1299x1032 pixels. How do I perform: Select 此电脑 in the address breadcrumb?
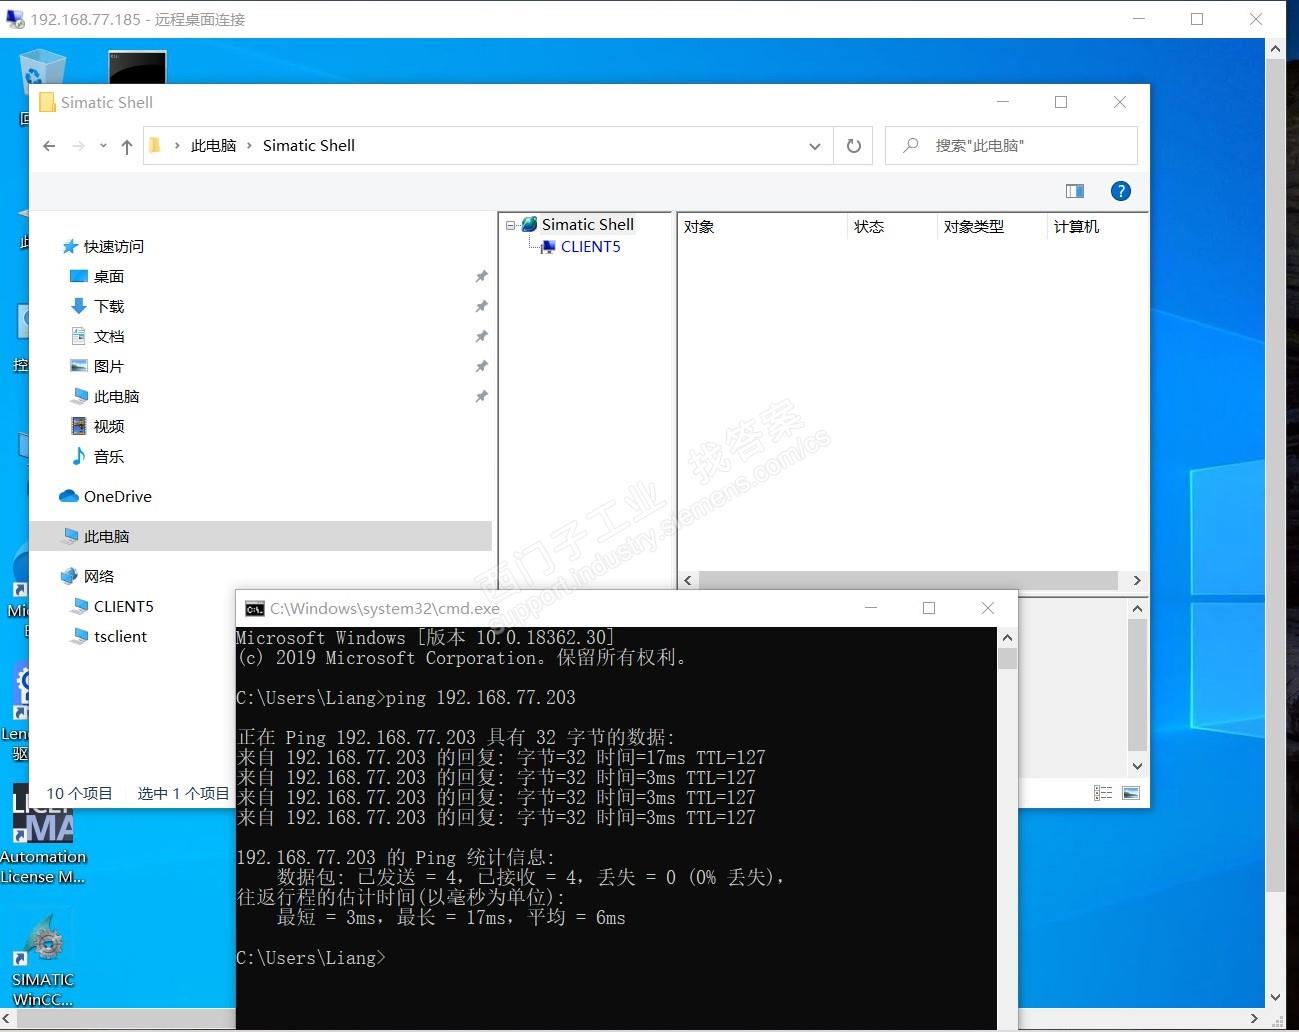tap(213, 146)
